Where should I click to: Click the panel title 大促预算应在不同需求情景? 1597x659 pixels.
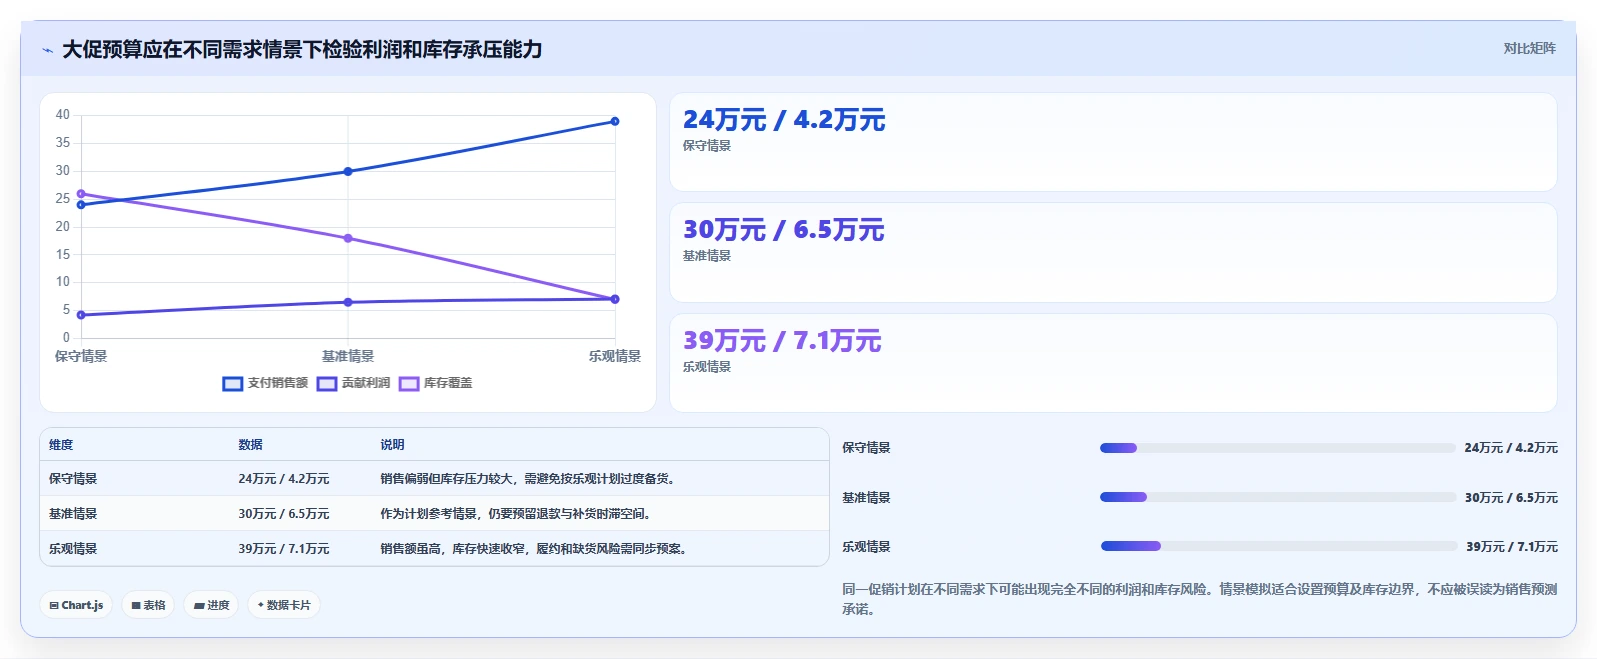pyautogui.click(x=302, y=50)
